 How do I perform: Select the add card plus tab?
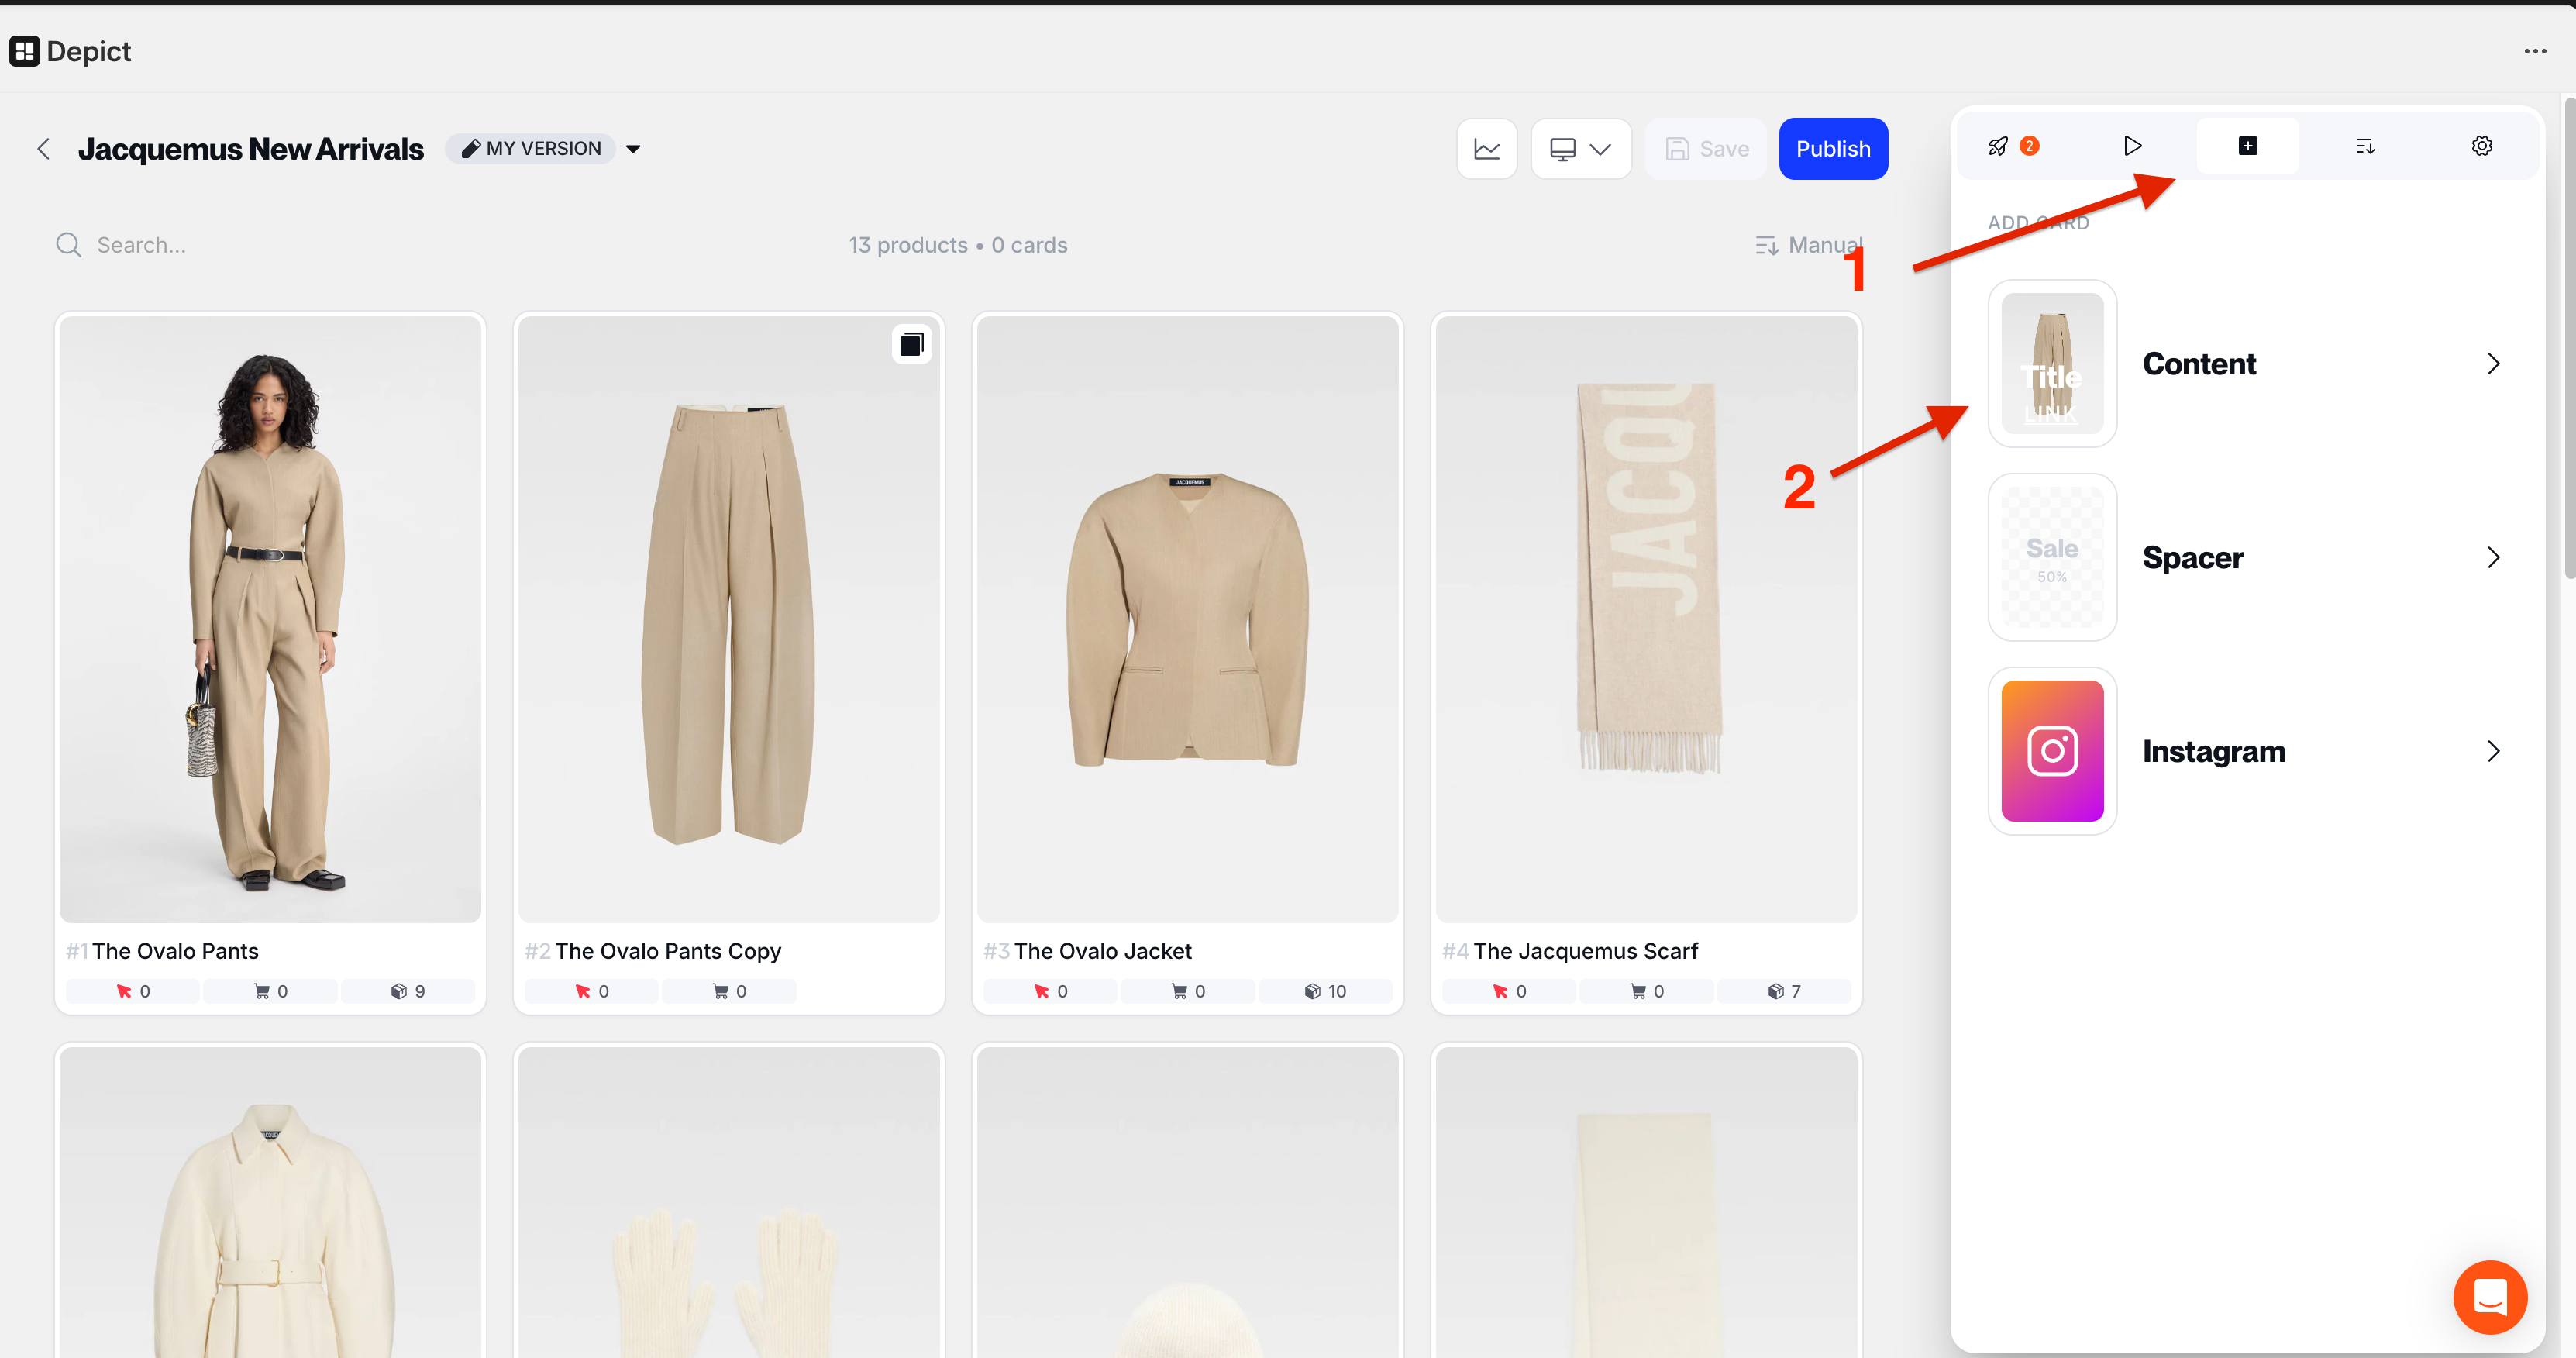[2247, 147]
